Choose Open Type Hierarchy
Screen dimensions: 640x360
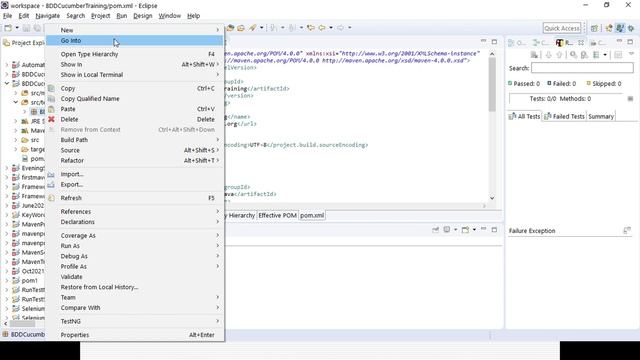coord(134,54)
